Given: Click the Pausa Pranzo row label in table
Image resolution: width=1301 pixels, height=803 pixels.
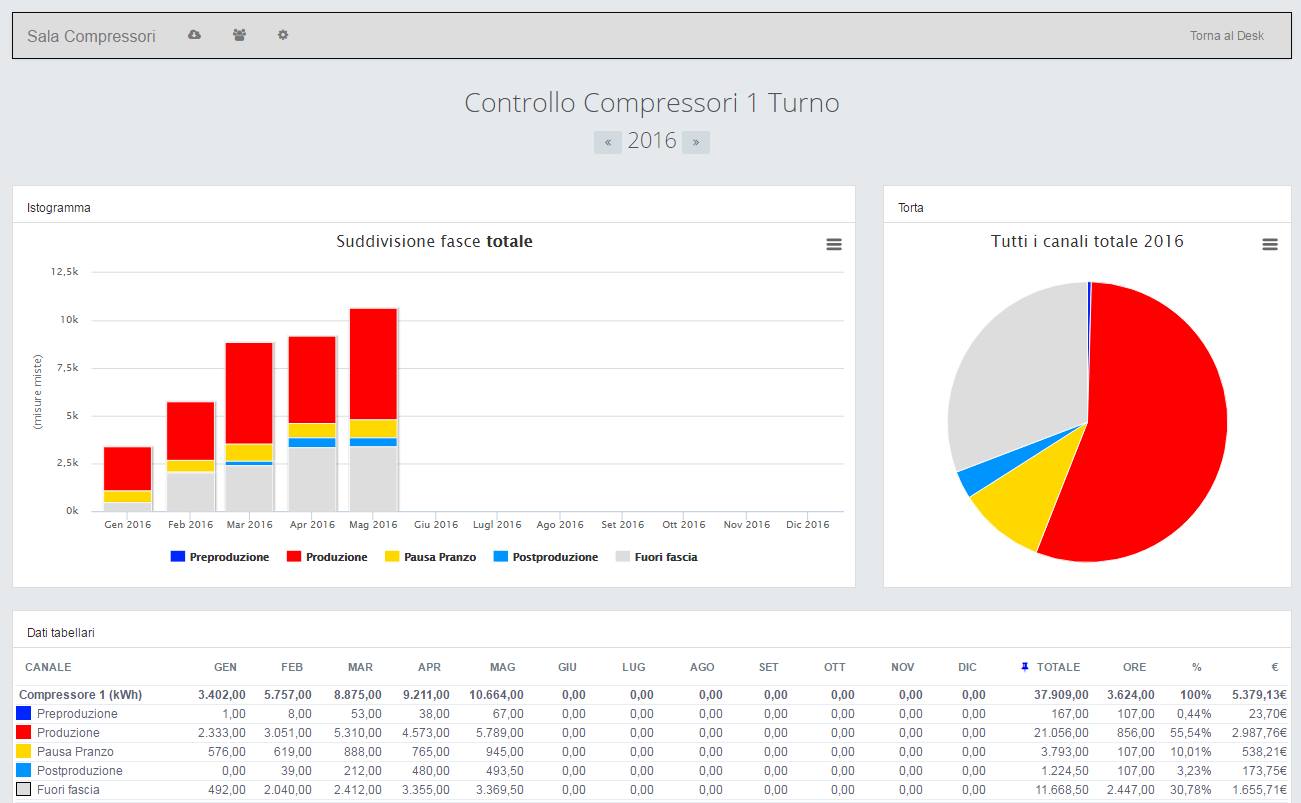Looking at the screenshot, I should [x=75, y=752].
